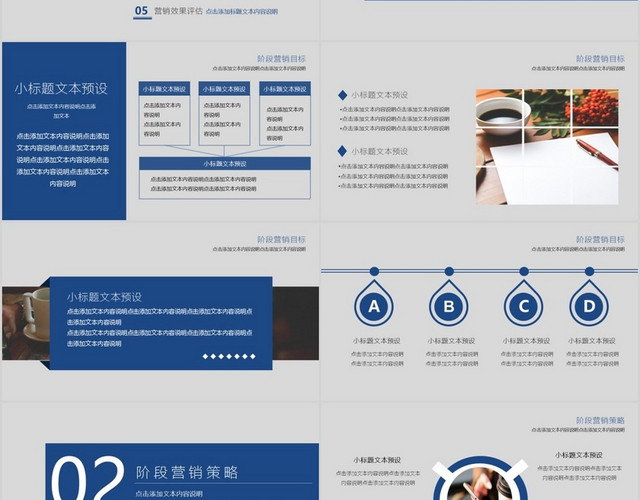This screenshot has height=500, width=640.
Task: Click 小标题文本预设 heading in the blue left panel
Action: (61, 88)
